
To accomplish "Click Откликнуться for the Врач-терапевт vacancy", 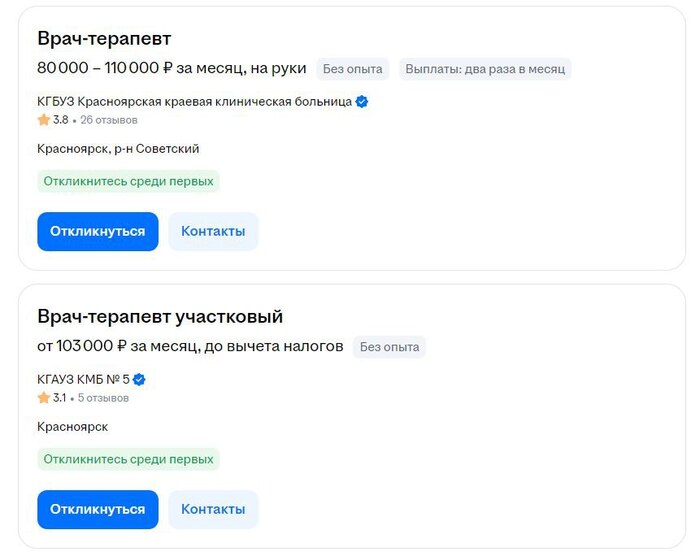I will tap(98, 231).
